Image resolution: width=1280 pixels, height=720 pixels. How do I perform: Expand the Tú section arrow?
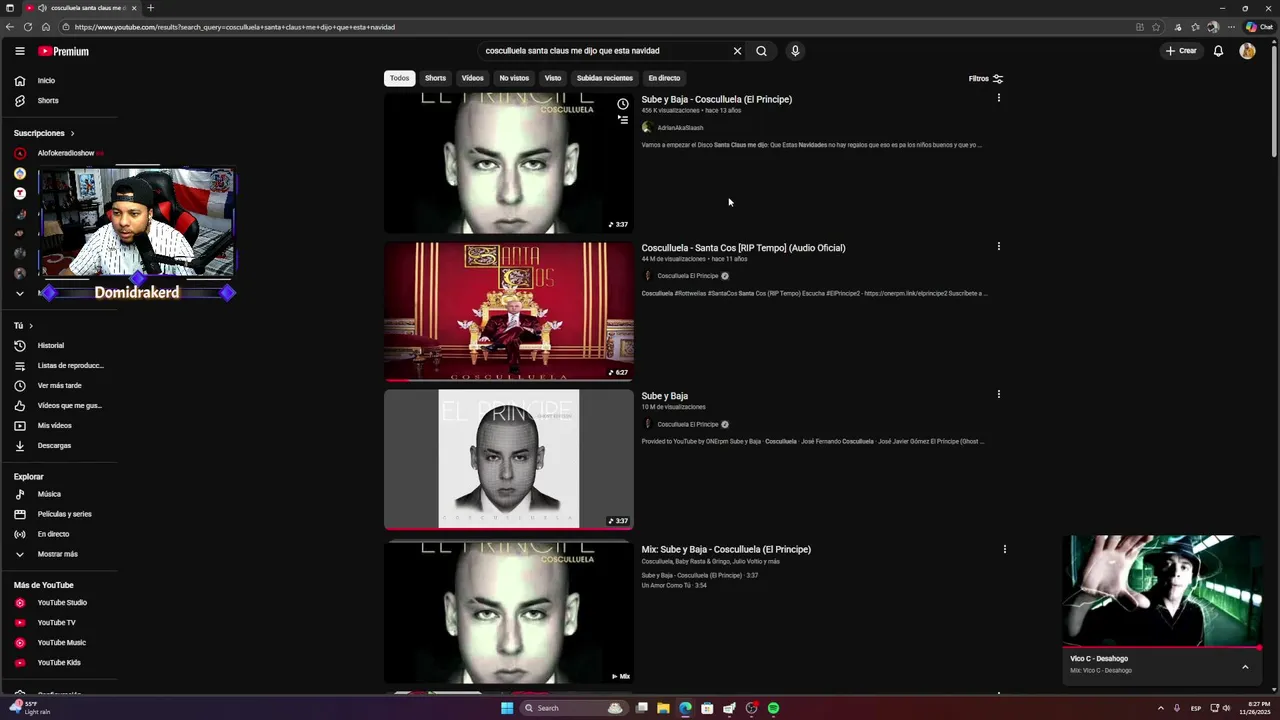click(x=31, y=326)
